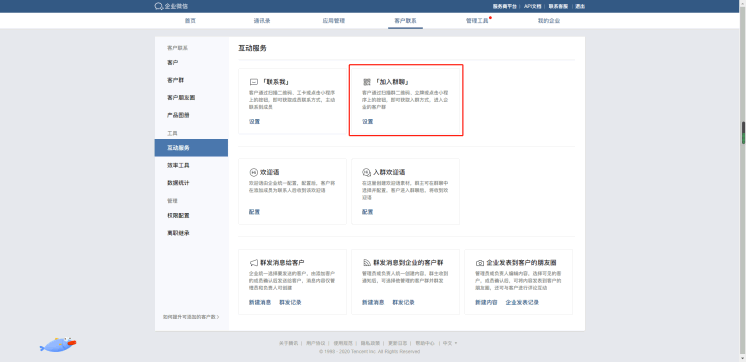Switch to the 通讯录 tab
Image resolution: width=746 pixels, height=362 pixels.
coord(262,21)
